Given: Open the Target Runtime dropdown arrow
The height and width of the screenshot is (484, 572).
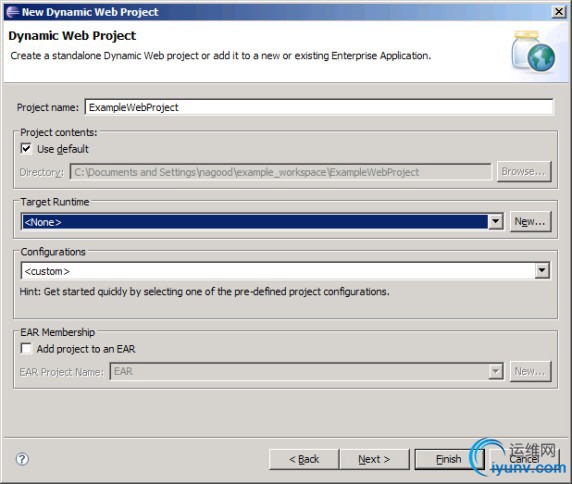Looking at the screenshot, I should 495,221.
